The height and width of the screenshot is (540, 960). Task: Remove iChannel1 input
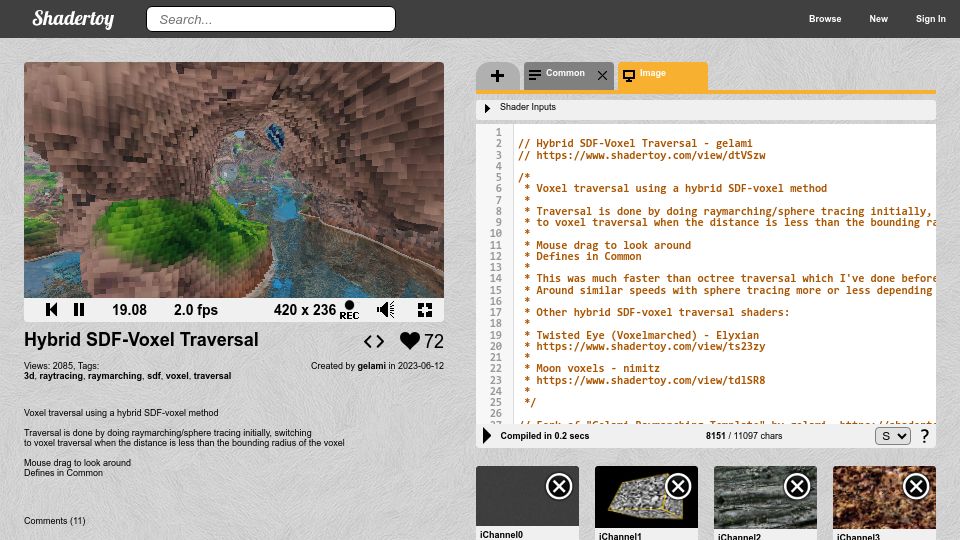click(678, 487)
